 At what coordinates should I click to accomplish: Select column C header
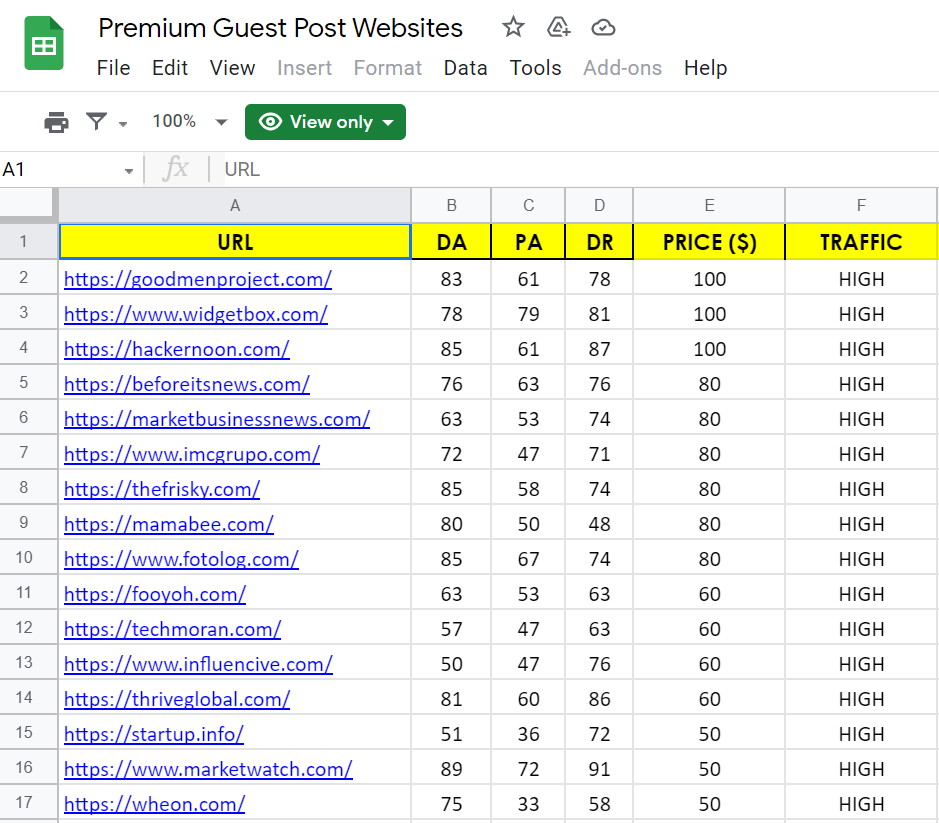[x=528, y=205]
